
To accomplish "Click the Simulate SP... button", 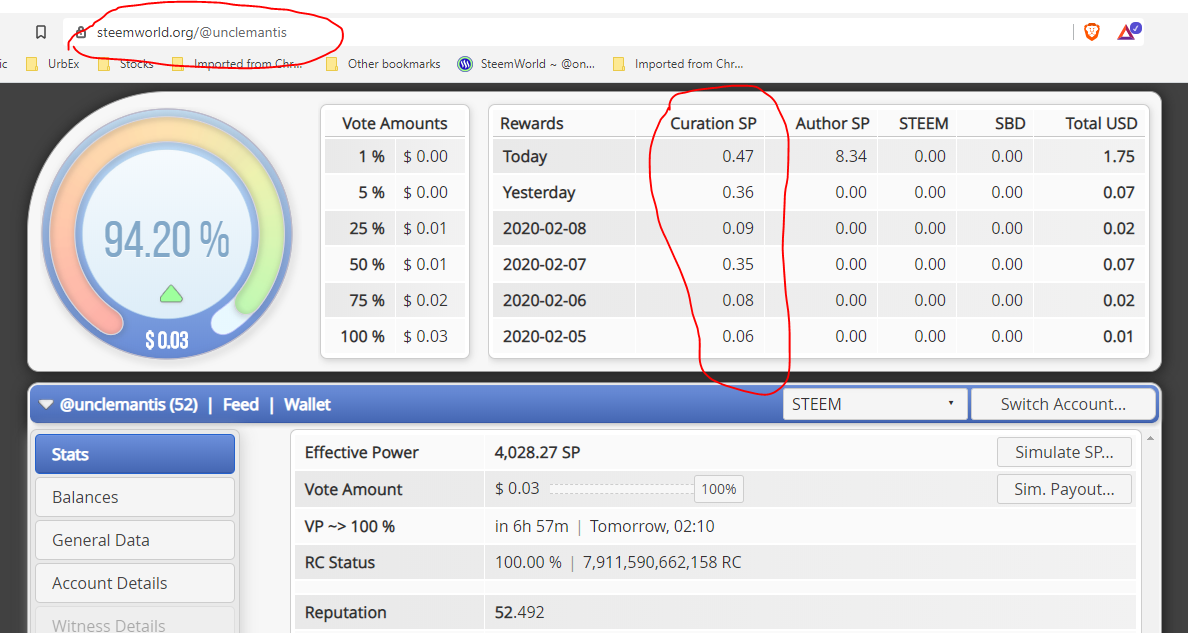I will (x=1064, y=452).
